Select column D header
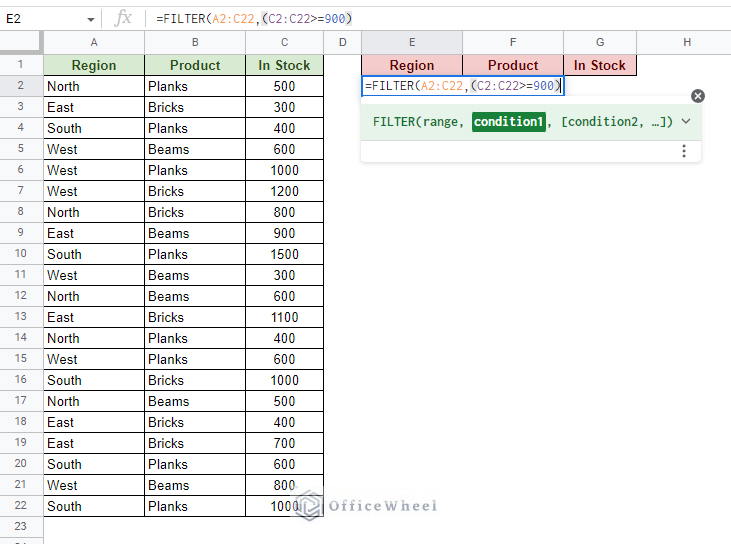 (343, 42)
